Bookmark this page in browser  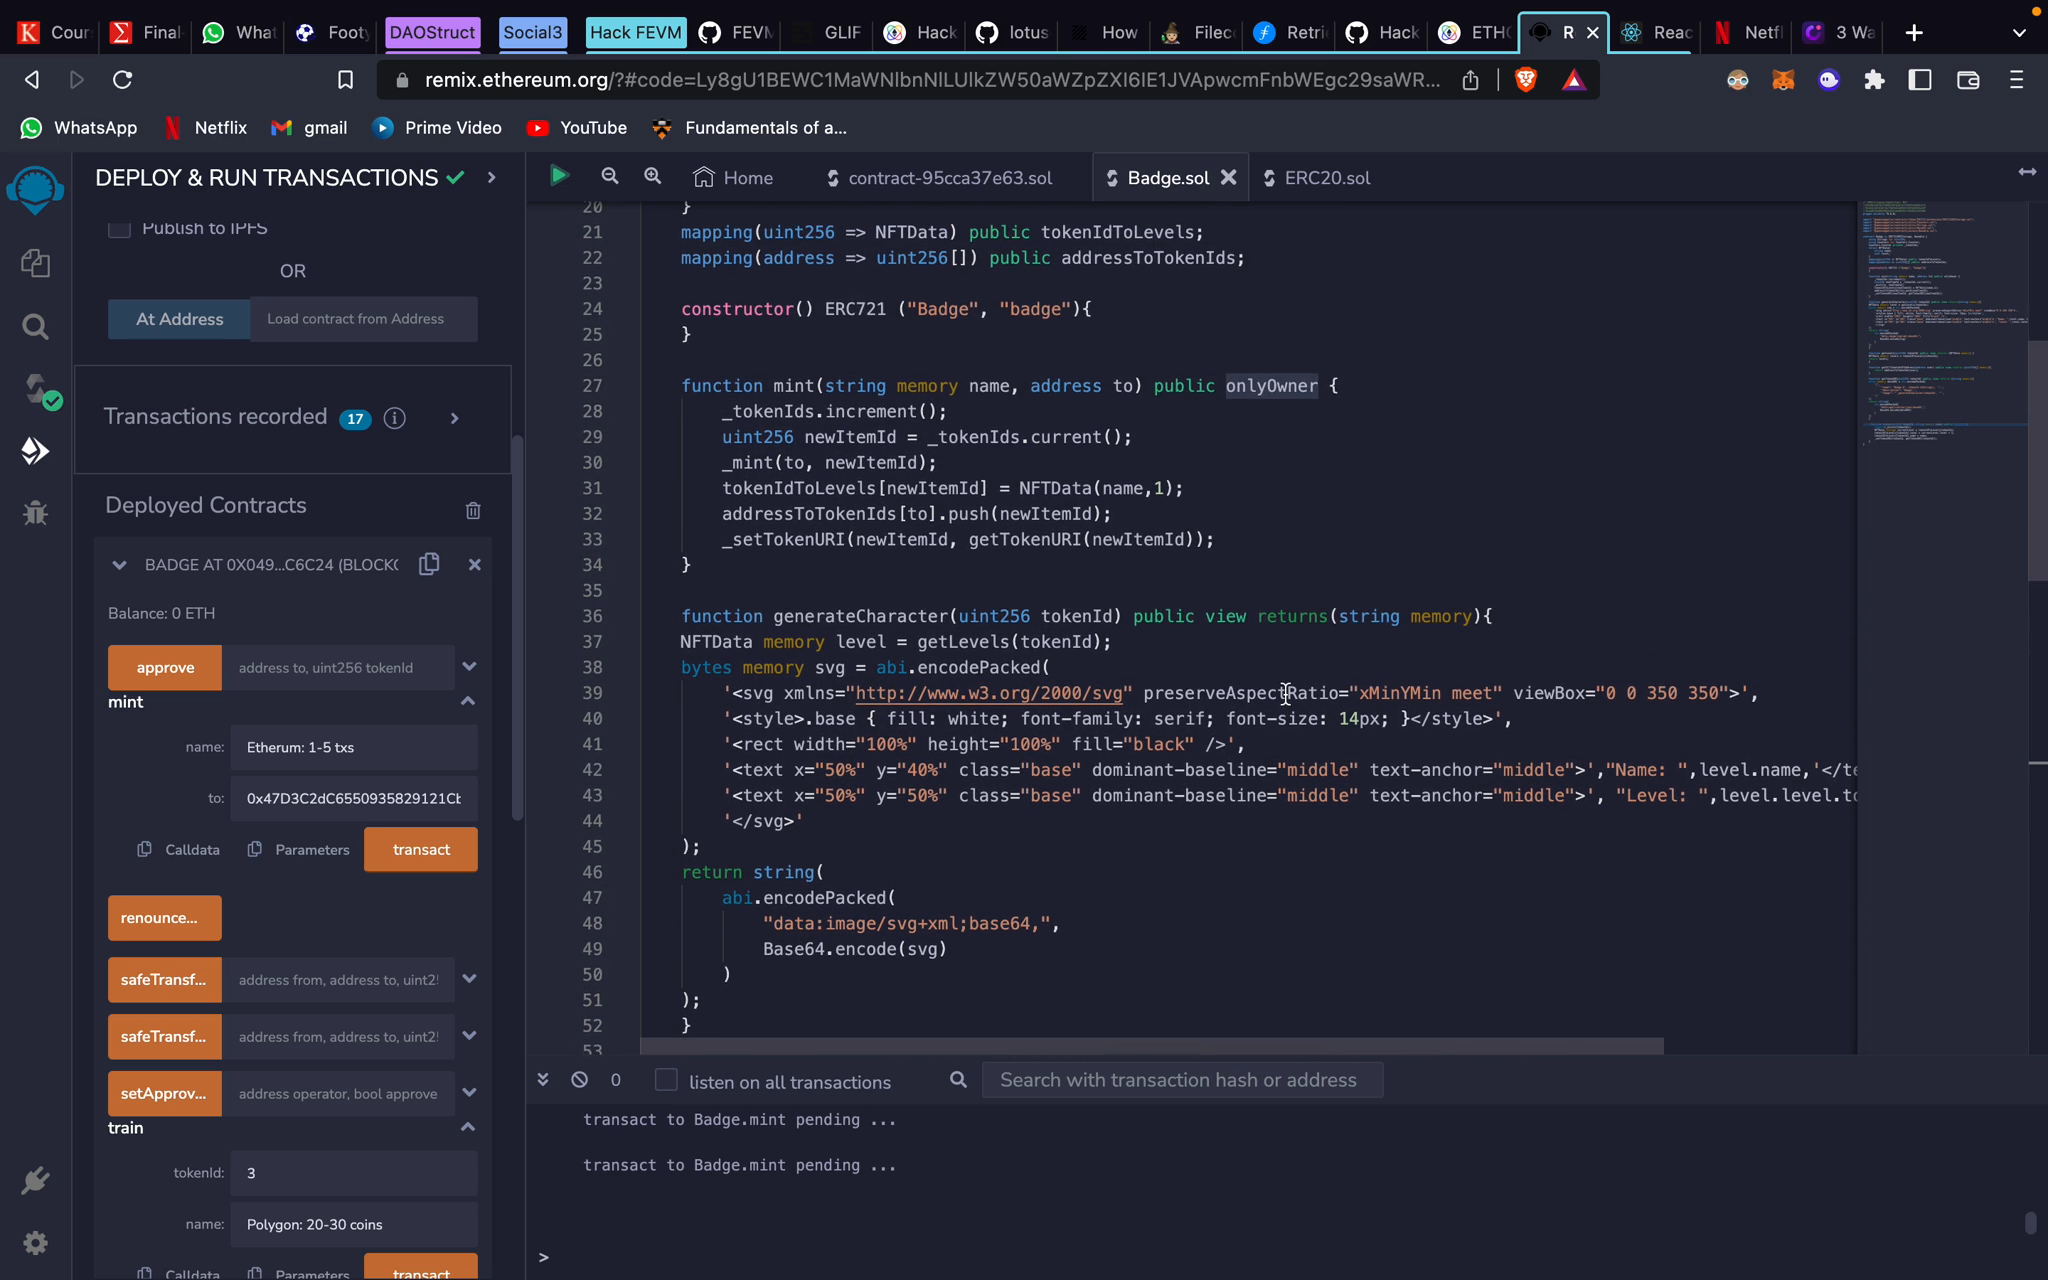pyautogui.click(x=345, y=80)
